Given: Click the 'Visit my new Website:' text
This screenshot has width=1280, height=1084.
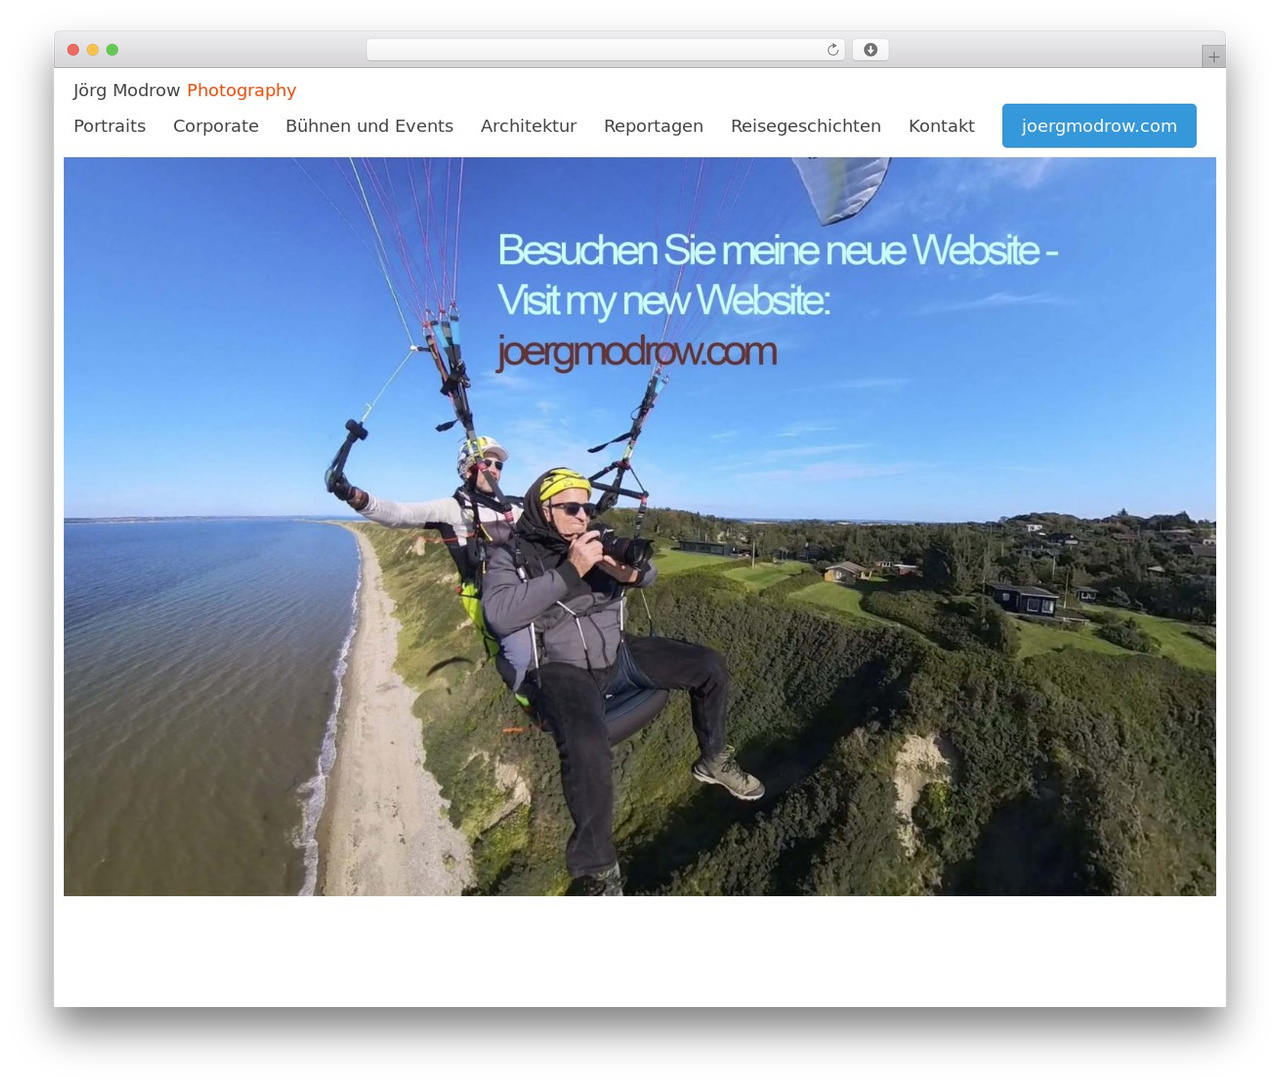Looking at the screenshot, I should [664, 300].
